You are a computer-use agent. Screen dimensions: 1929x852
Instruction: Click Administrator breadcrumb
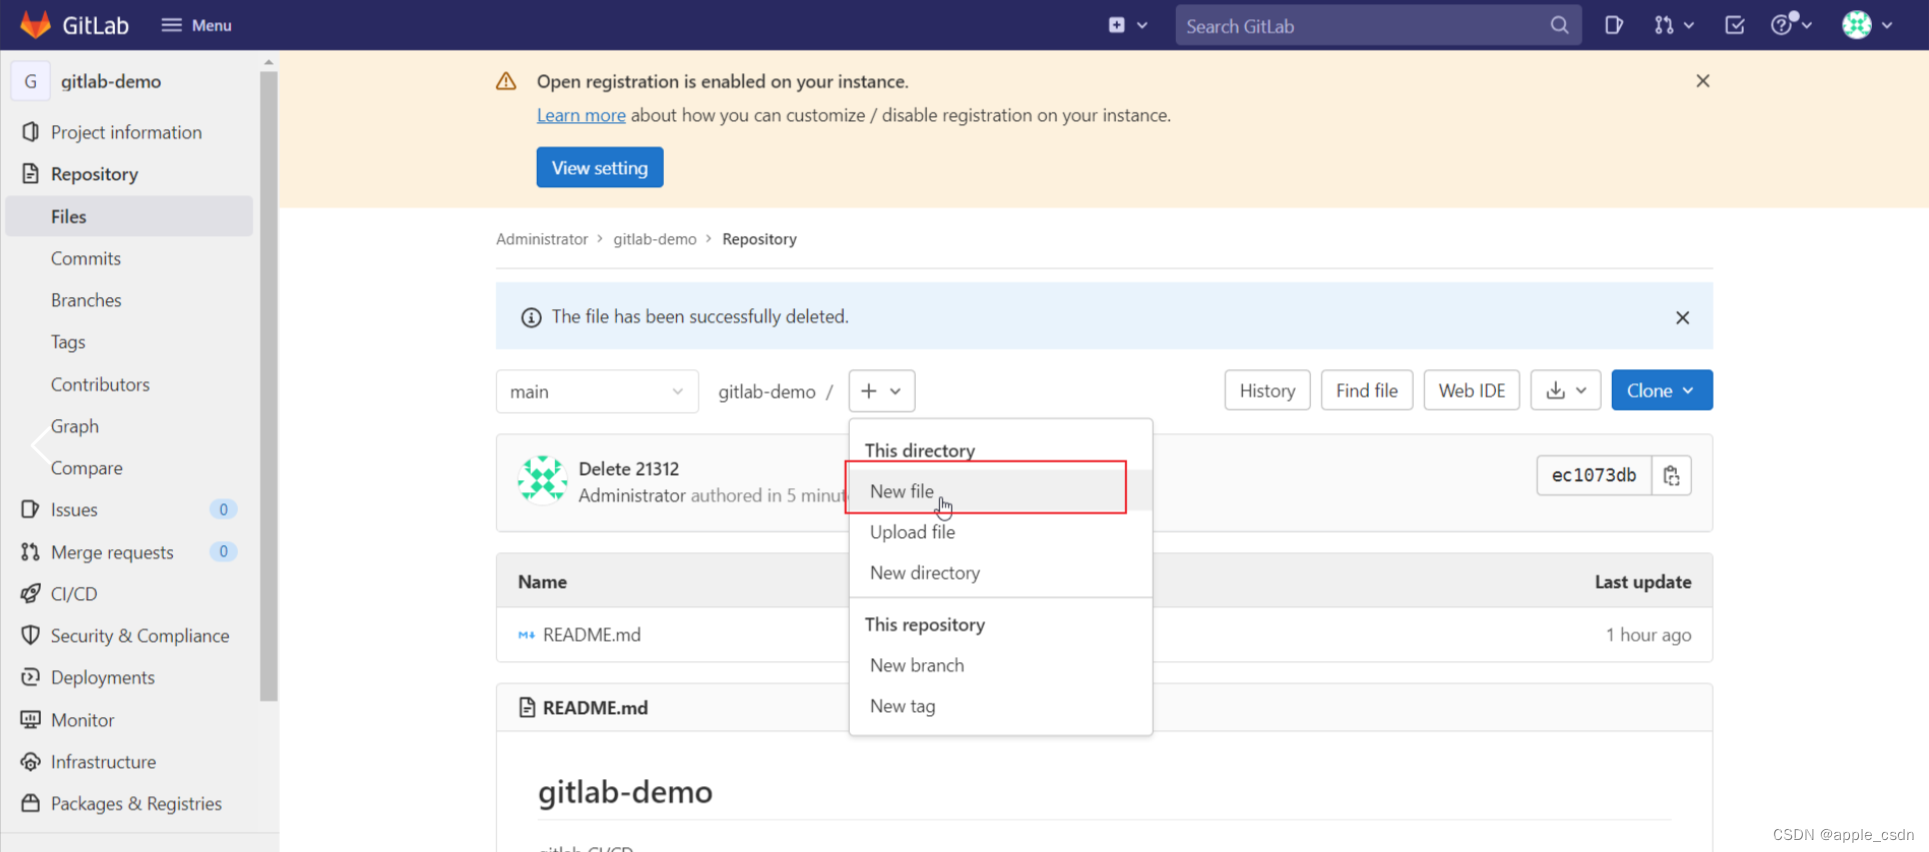(542, 239)
